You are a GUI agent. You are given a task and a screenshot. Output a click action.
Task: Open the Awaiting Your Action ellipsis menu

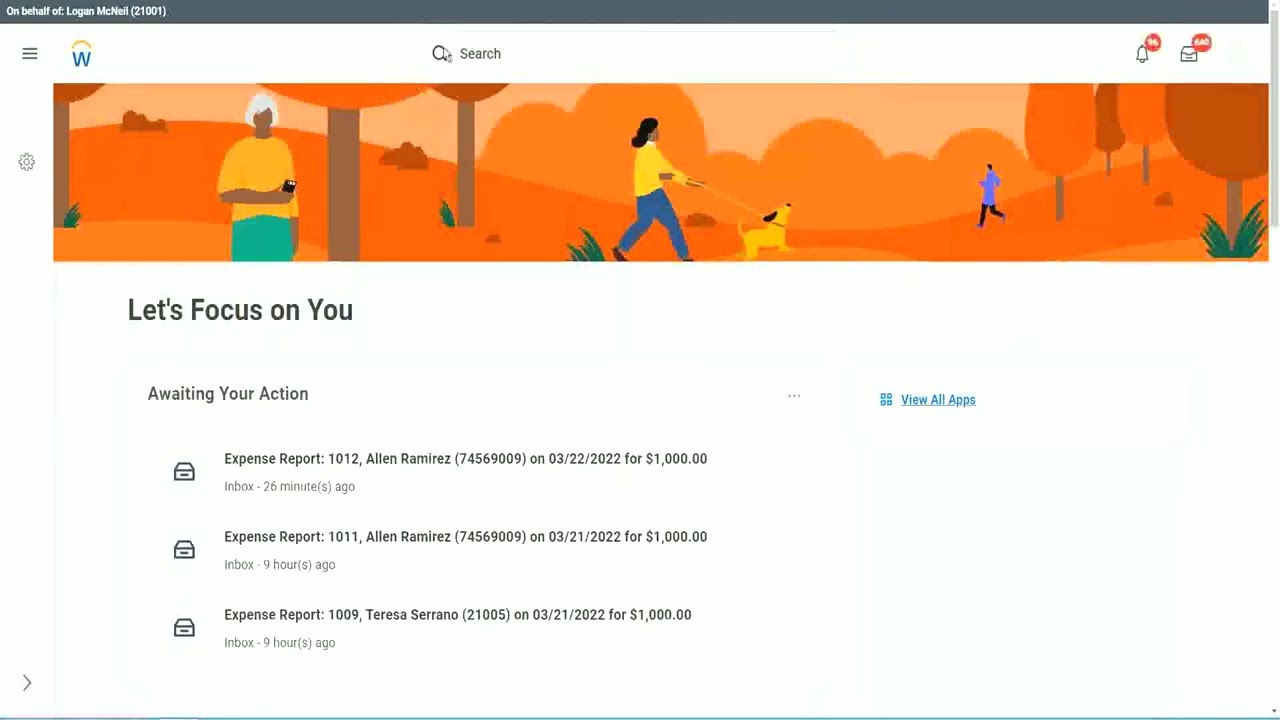[794, 396]
